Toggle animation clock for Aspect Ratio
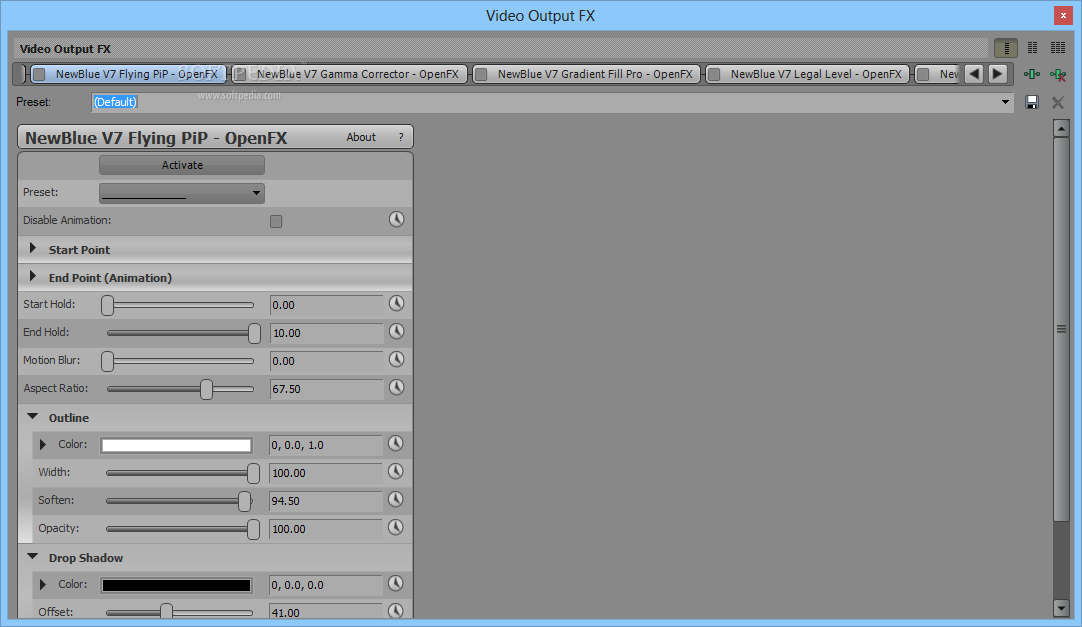Viewport: 1082px width, 627px height. pyautogui.click(x=396, y=387)
